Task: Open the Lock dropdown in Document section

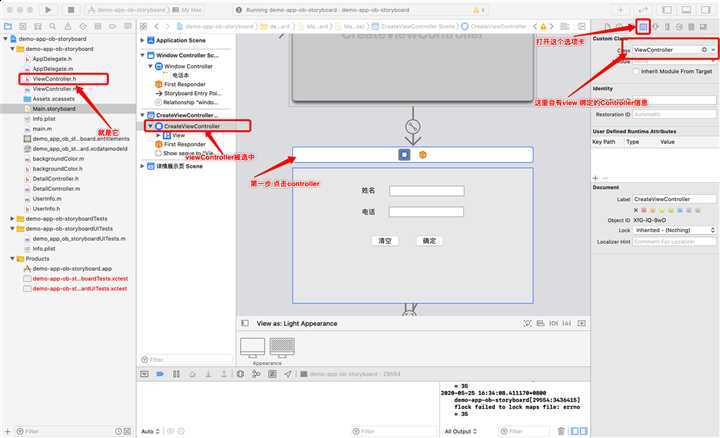Action: 674,230
